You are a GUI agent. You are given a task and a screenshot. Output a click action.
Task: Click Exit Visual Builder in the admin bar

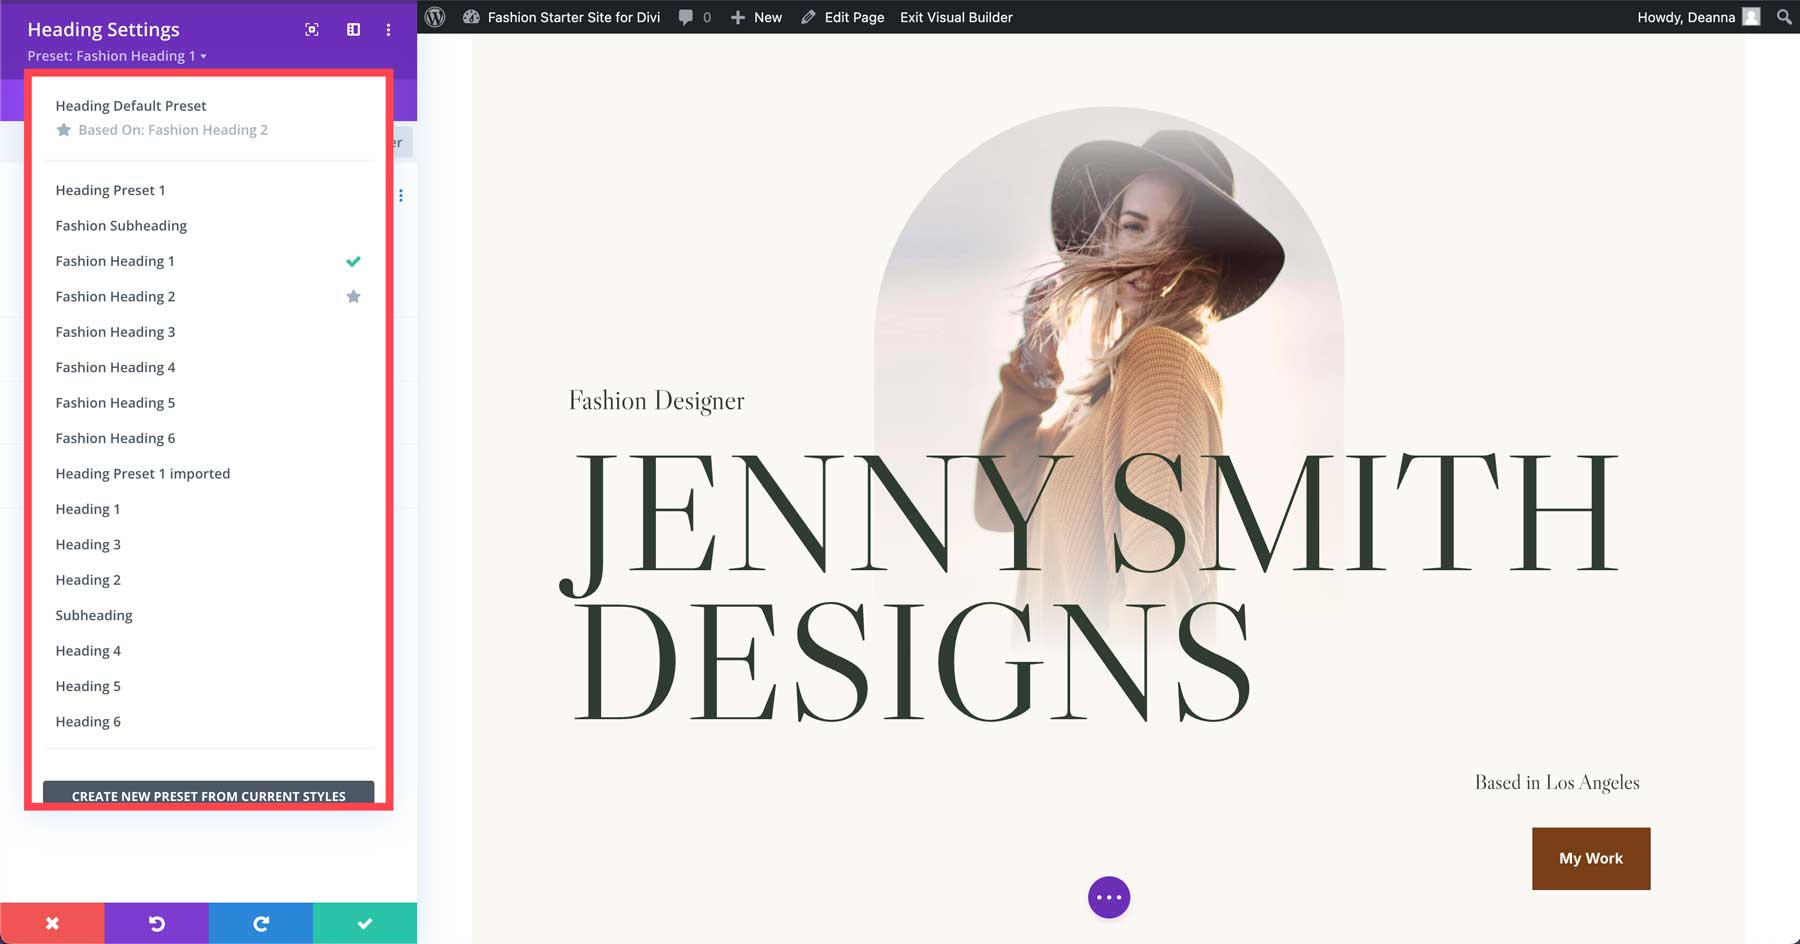point(956,17)
